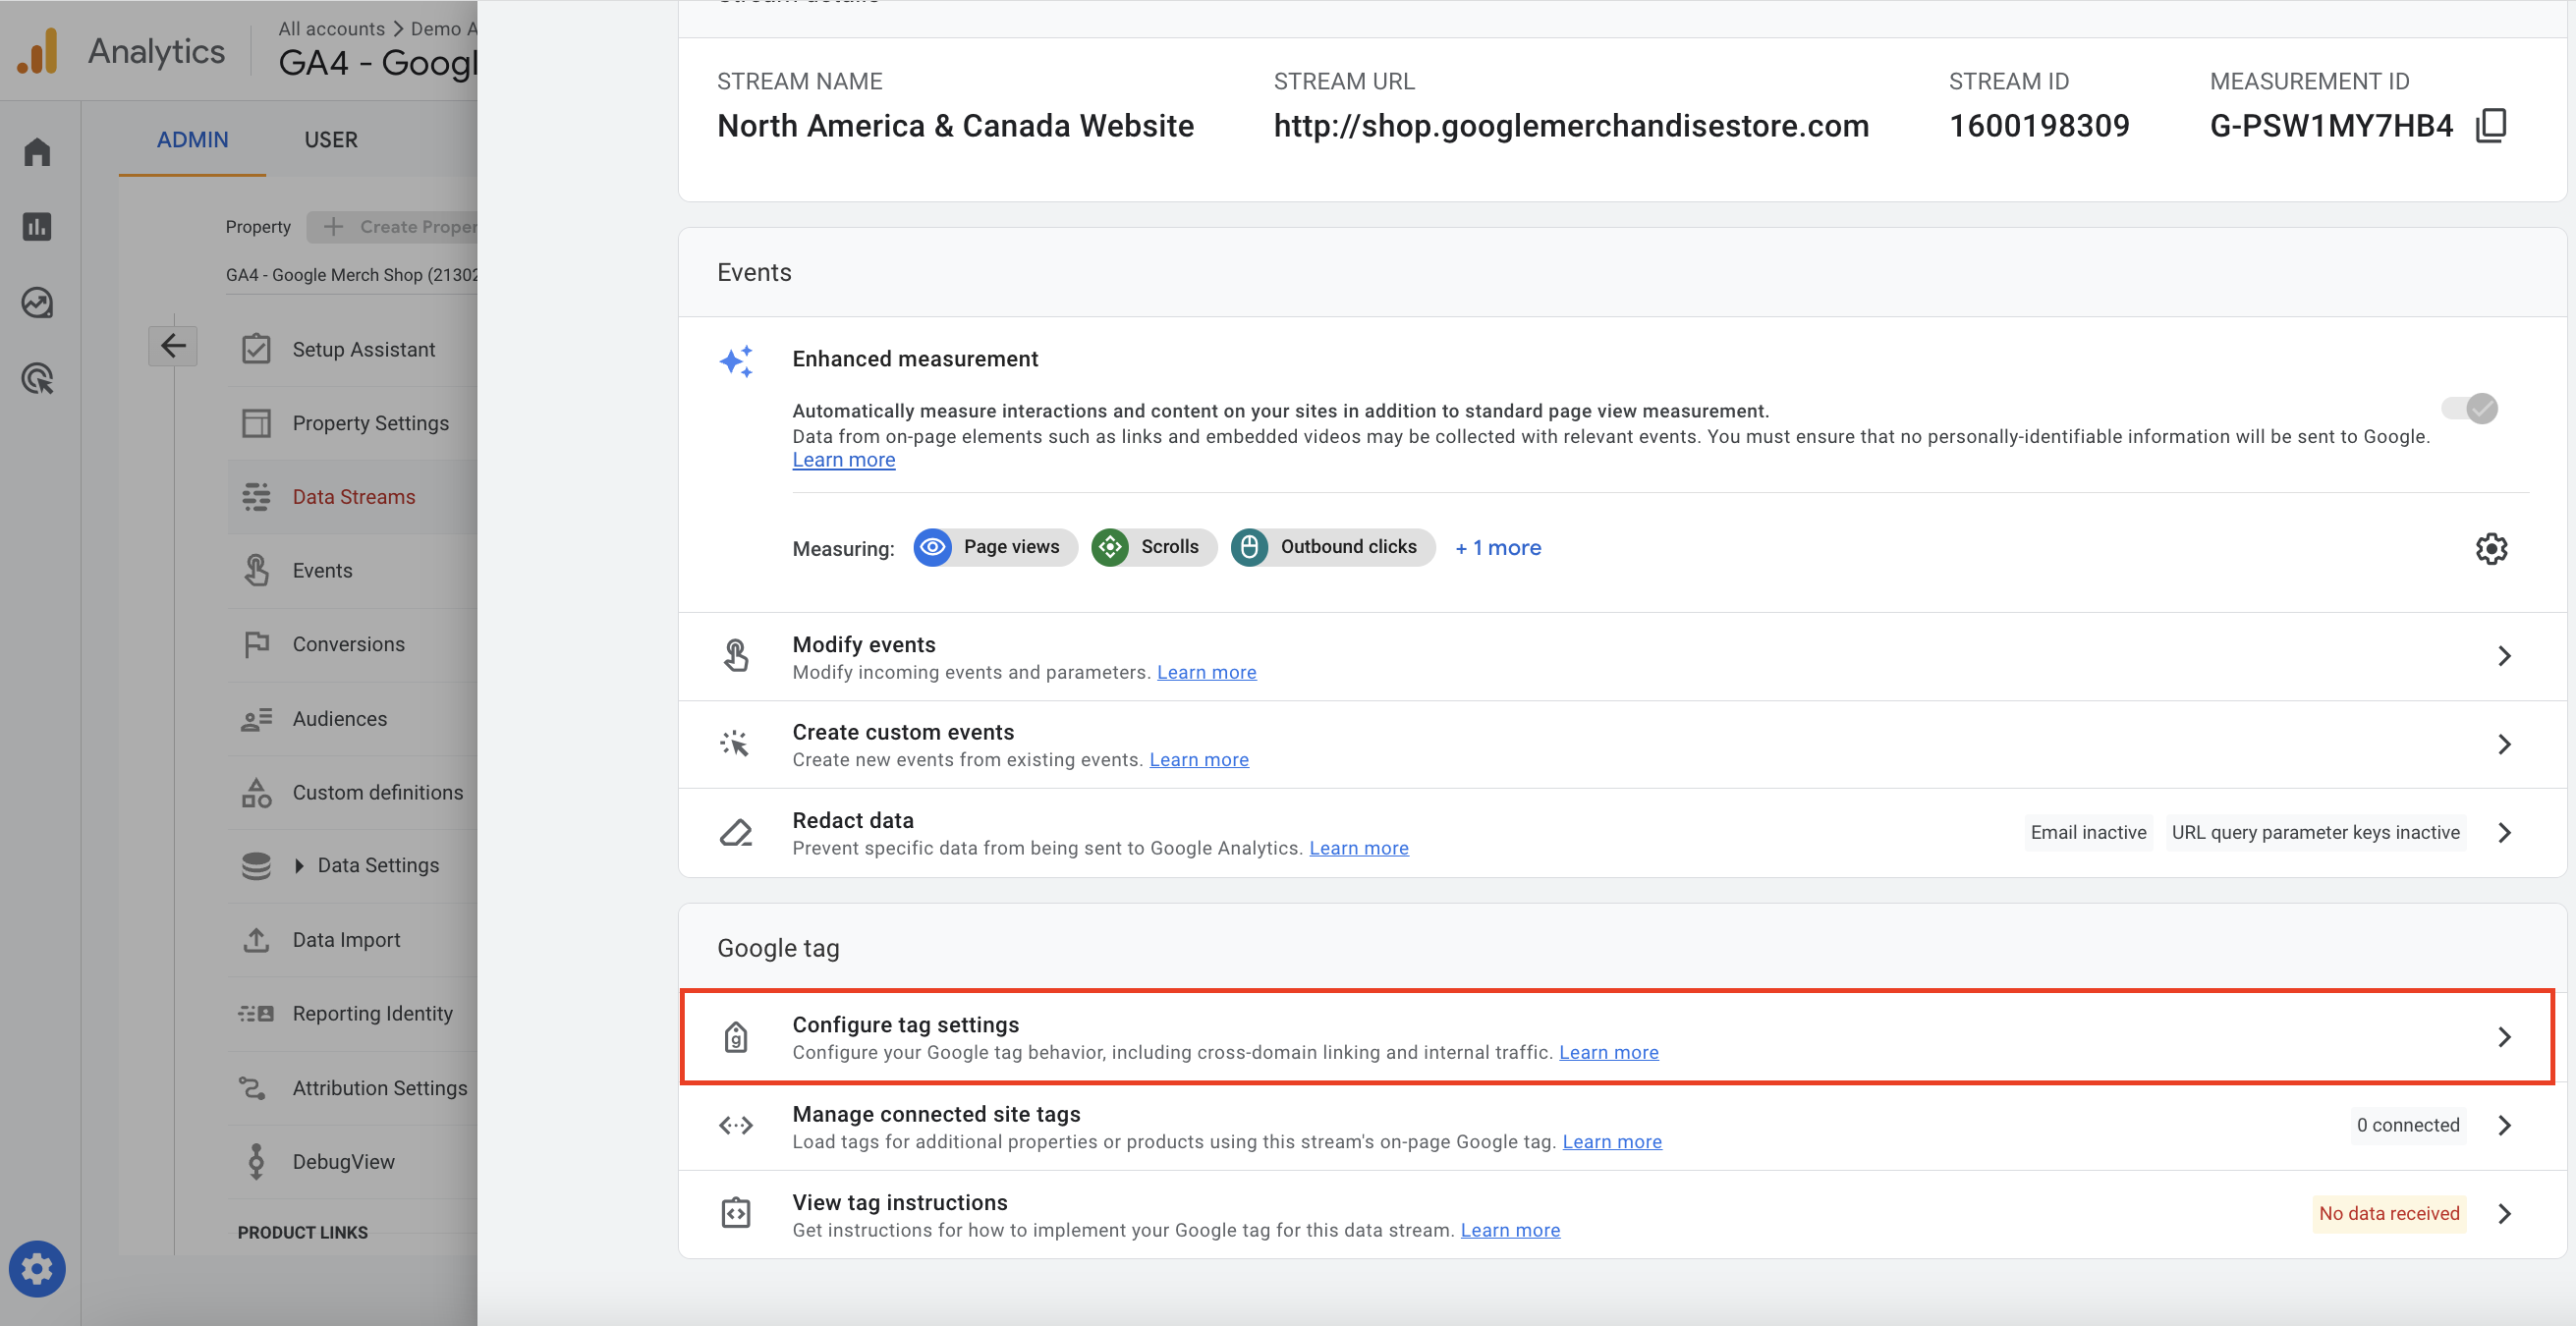Click the back arrow button in Property column
Screen dimensions: 2576x1326
(173, 346)
